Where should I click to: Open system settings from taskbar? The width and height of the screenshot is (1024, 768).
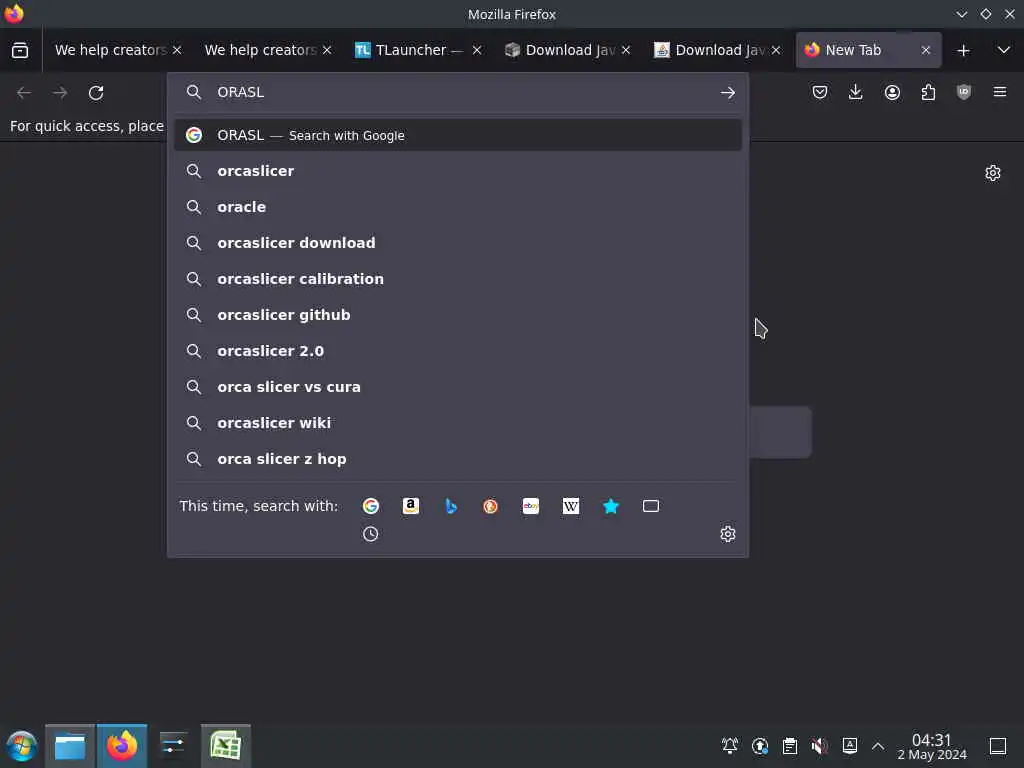(x=173, y=746)
